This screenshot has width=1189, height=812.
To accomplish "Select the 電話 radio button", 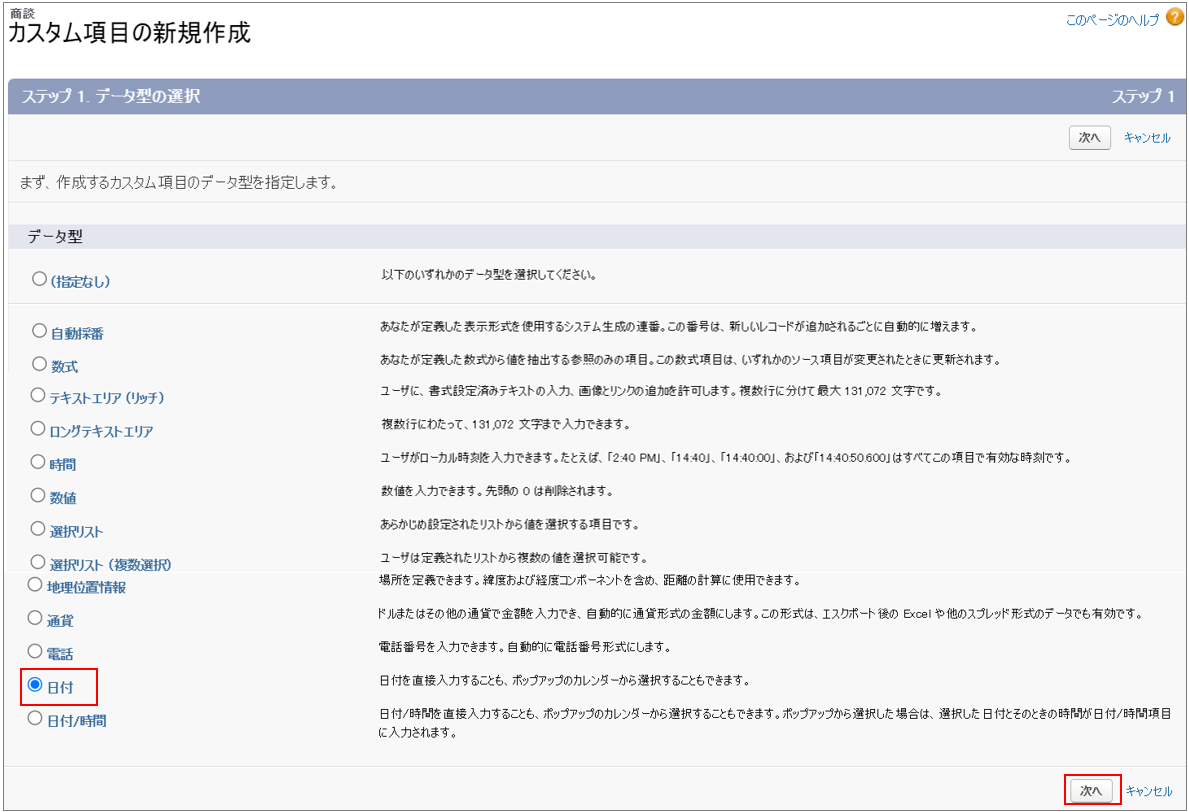I will pyautogui.click(x=35, y=651).
